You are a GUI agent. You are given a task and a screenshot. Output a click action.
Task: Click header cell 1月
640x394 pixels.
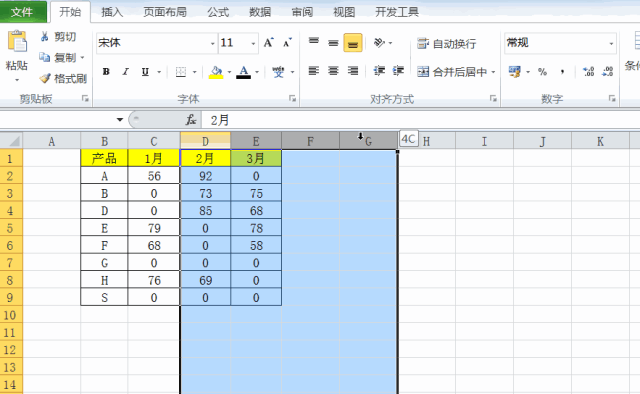(x=154, y=158)
